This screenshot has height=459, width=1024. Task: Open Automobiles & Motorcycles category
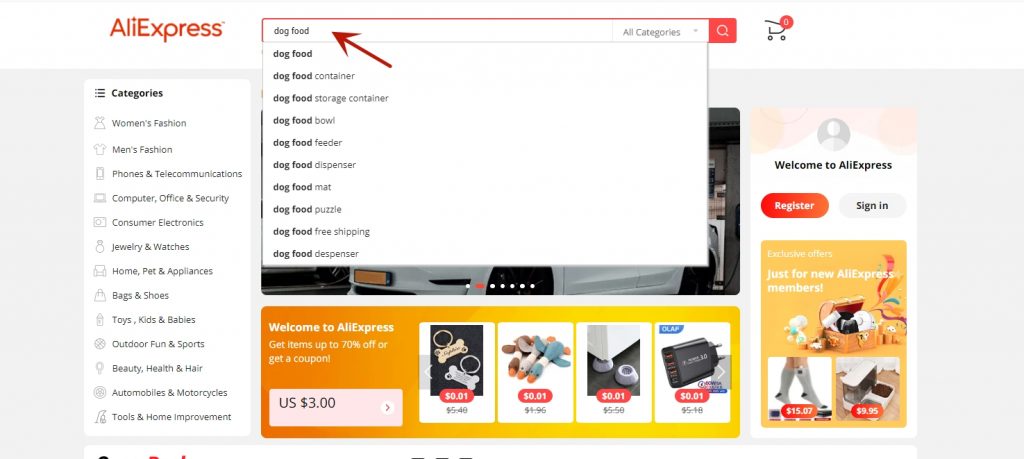pos(169,392)
